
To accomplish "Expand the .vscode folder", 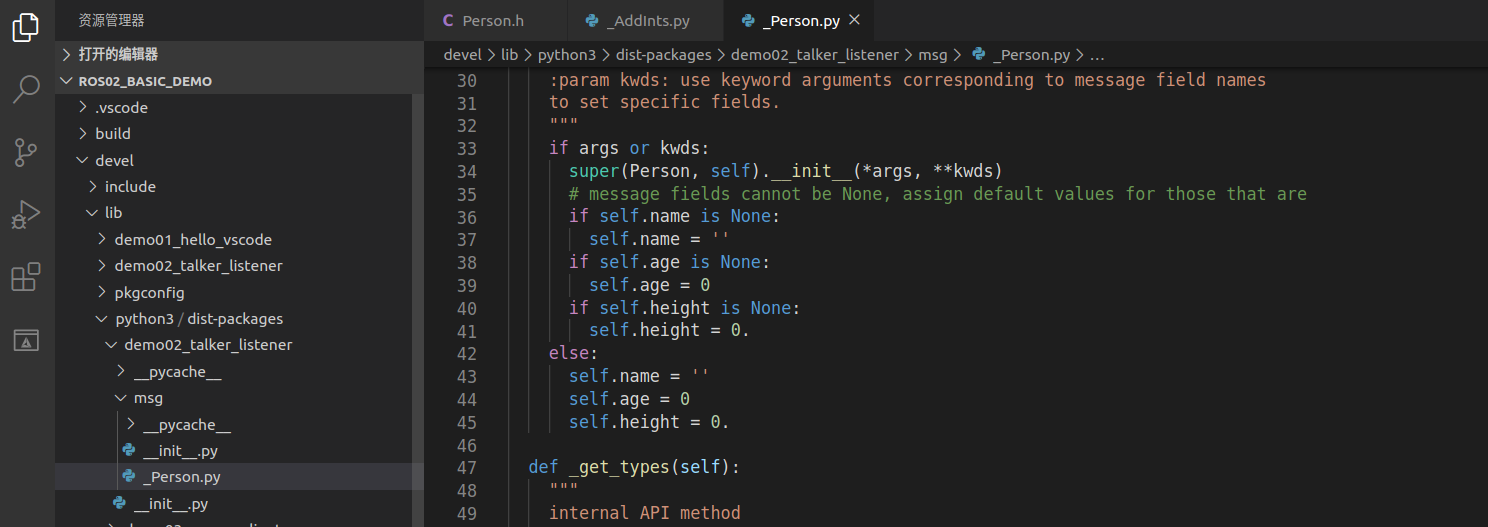I will (x=121, y=107).
